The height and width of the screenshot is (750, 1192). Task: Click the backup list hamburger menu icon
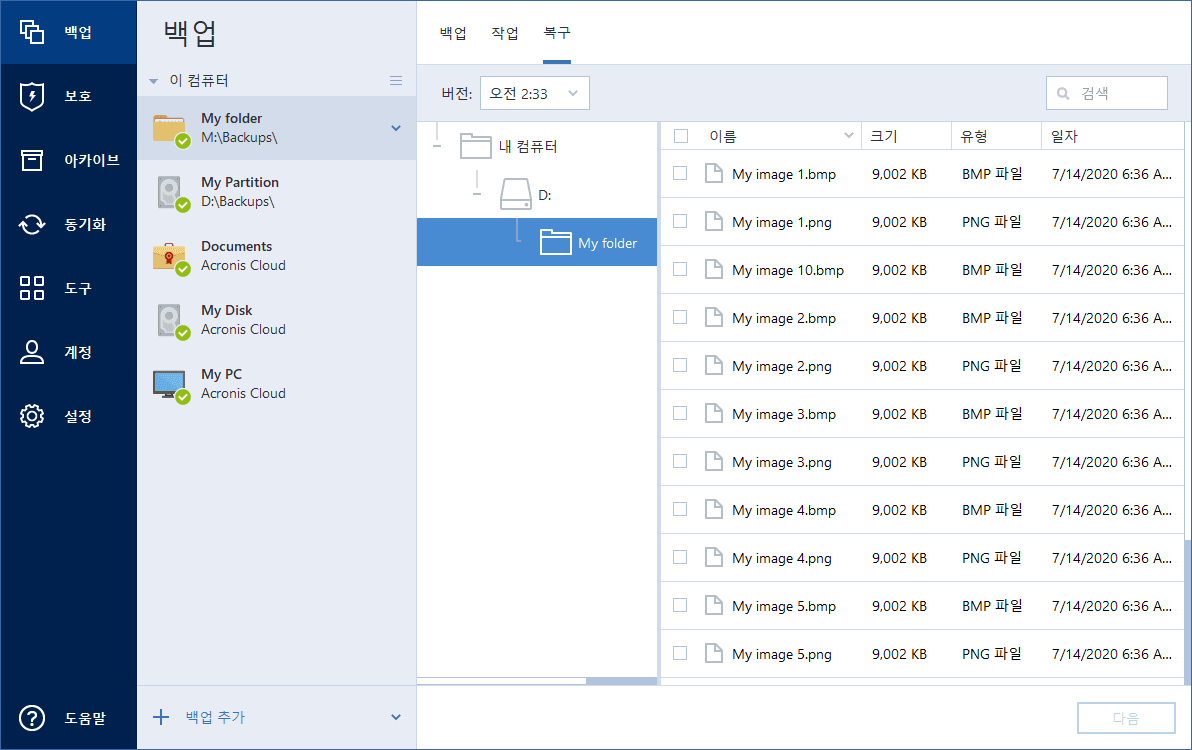point(396,80)
